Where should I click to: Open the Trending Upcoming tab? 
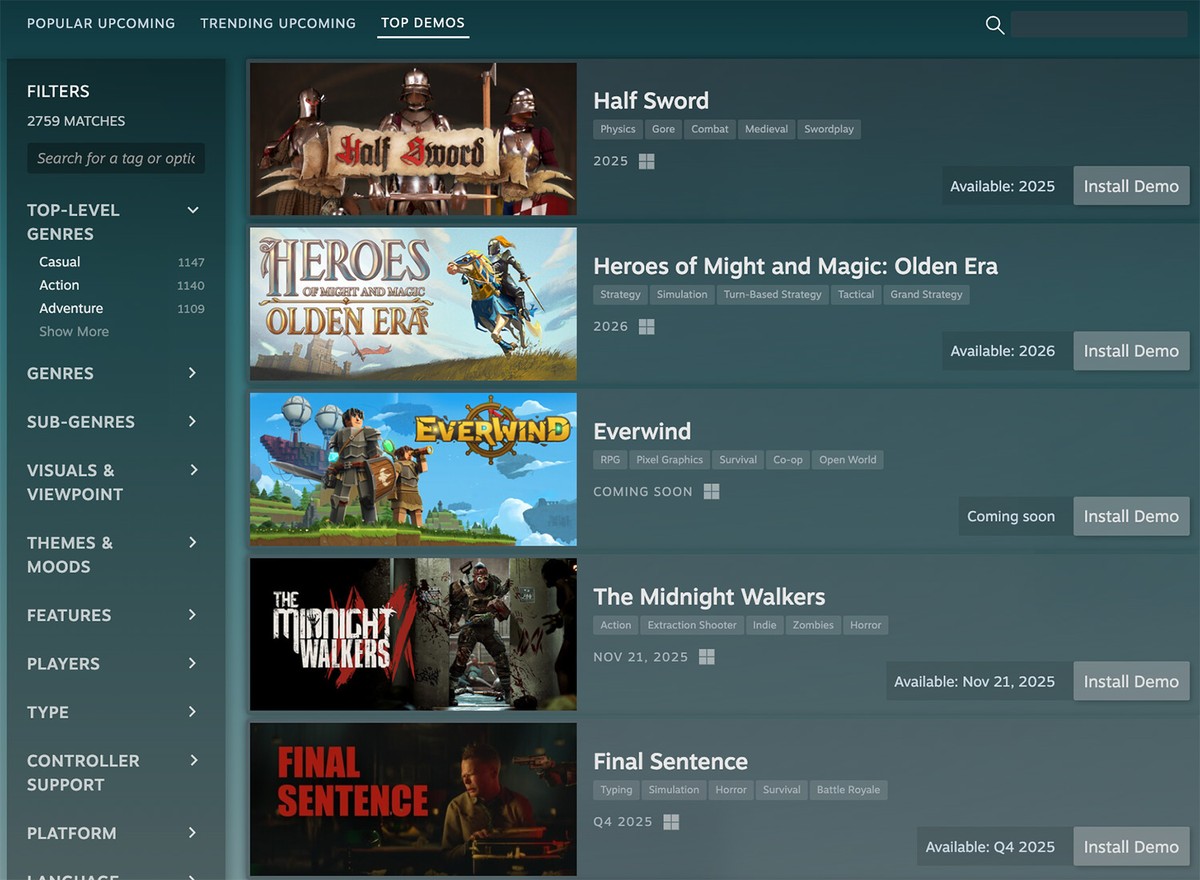tap(278, 23)
